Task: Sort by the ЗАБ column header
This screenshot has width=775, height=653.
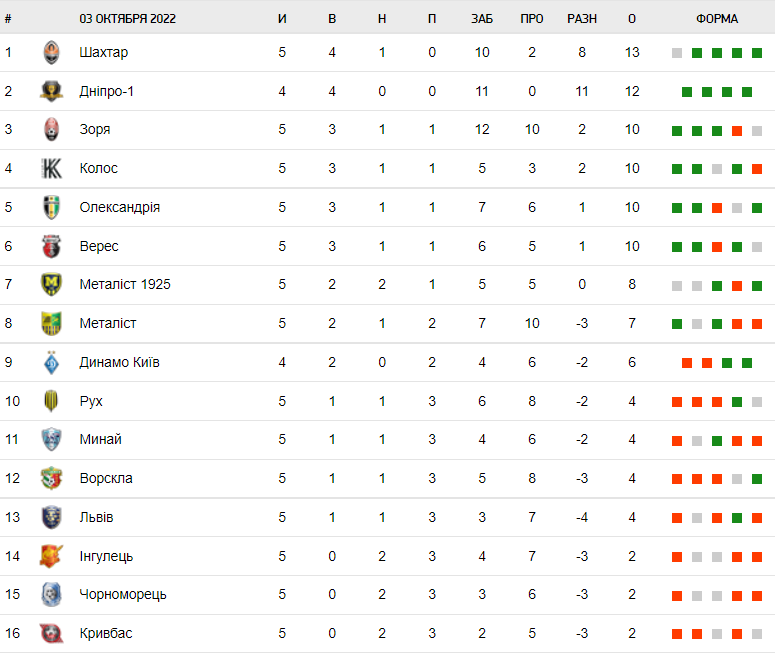Action: click(482, 19)
